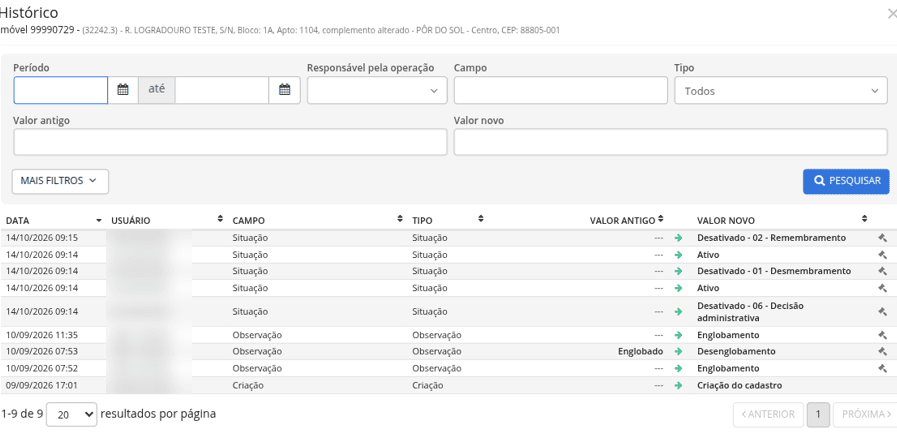This screenshot has width=897, height=432.
Task: Click the Valor antigo input field
Action: click(230, 142)
